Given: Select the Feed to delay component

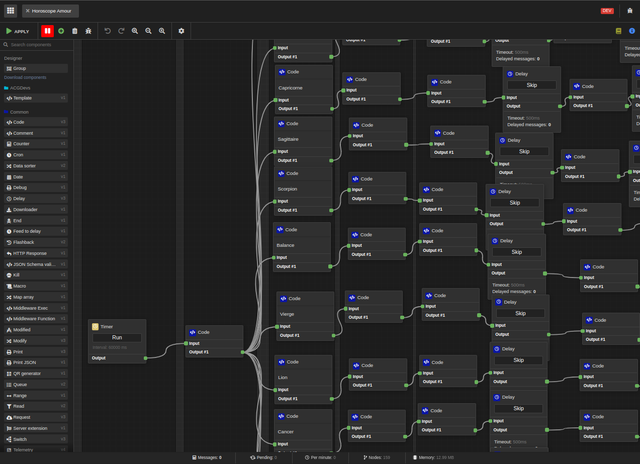Looking at the screenshot, I should click(36, 231).
